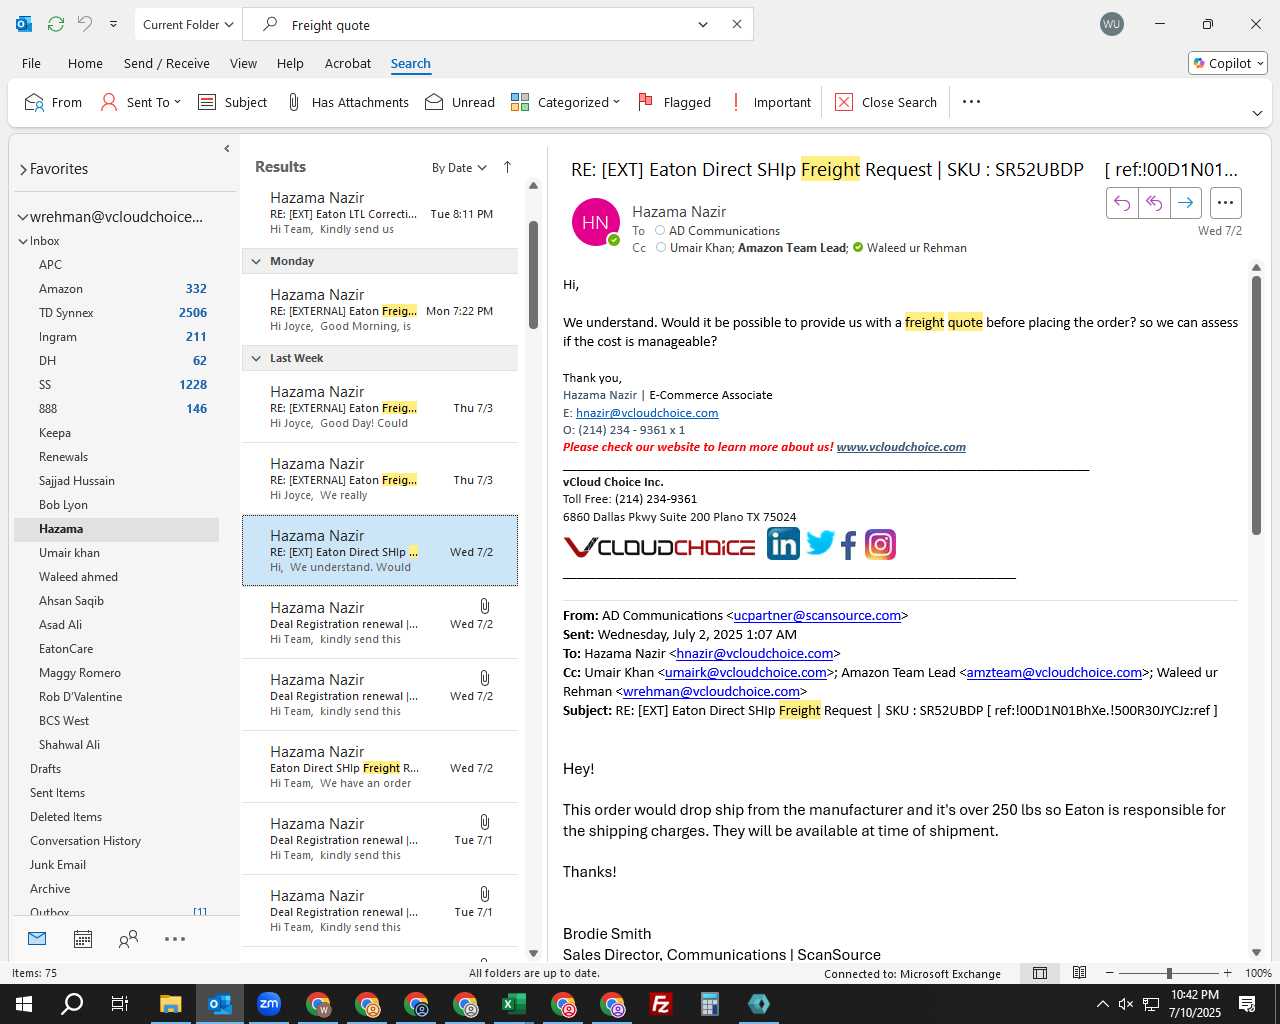Open the hnazir@vcloudchoice.com signature link
1280x1024 pixels.
click(x=647, y=413)
